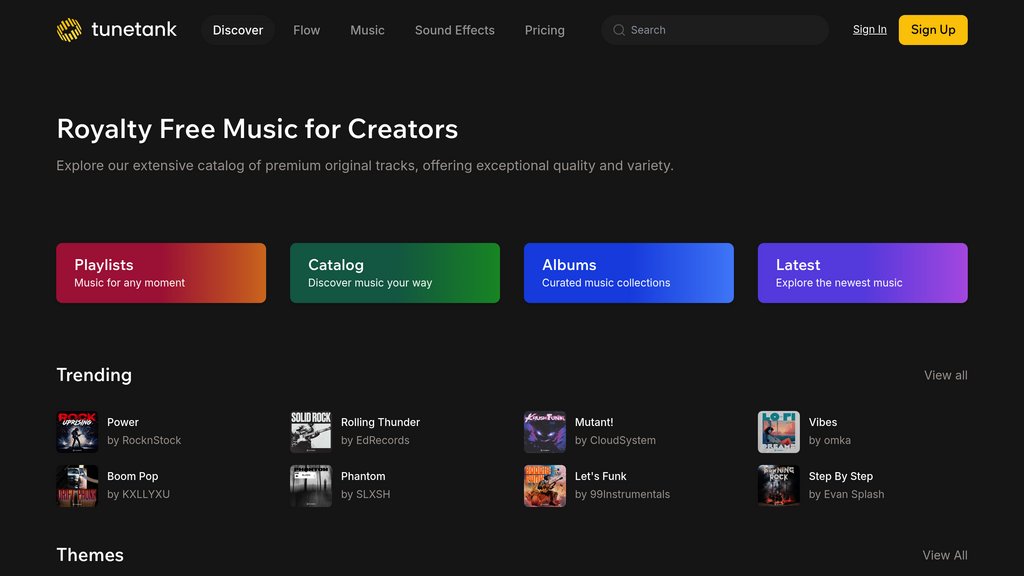View all Trending tracks
This screenshot has width=1024, height=576.
click(945, 375)
